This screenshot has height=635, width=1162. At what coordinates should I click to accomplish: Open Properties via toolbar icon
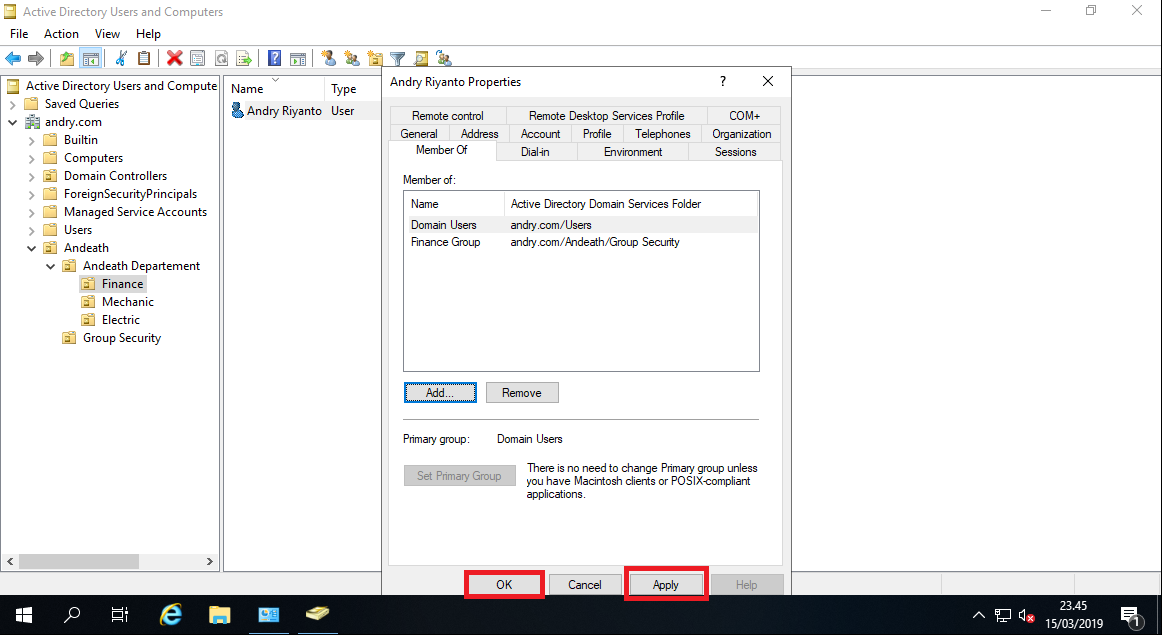pos(198,59)
